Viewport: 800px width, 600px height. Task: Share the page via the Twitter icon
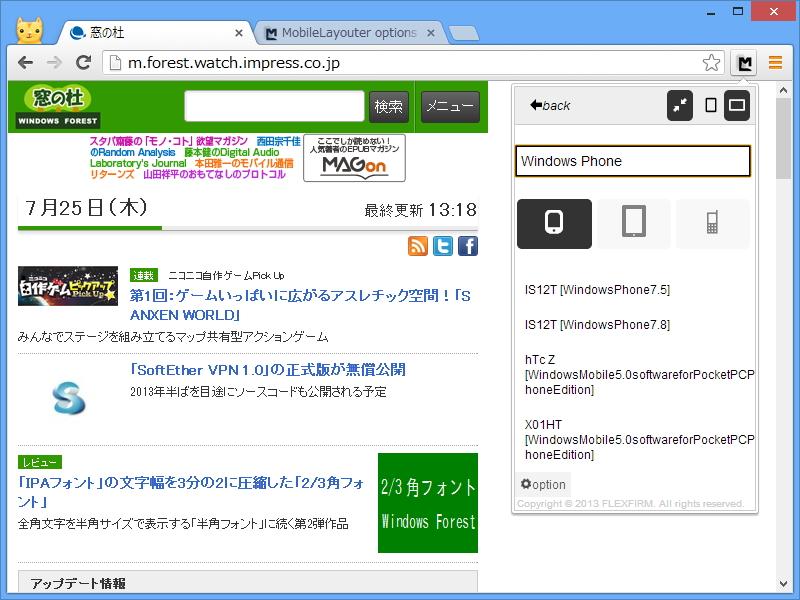pyautogui.click(x=443, y=246)
